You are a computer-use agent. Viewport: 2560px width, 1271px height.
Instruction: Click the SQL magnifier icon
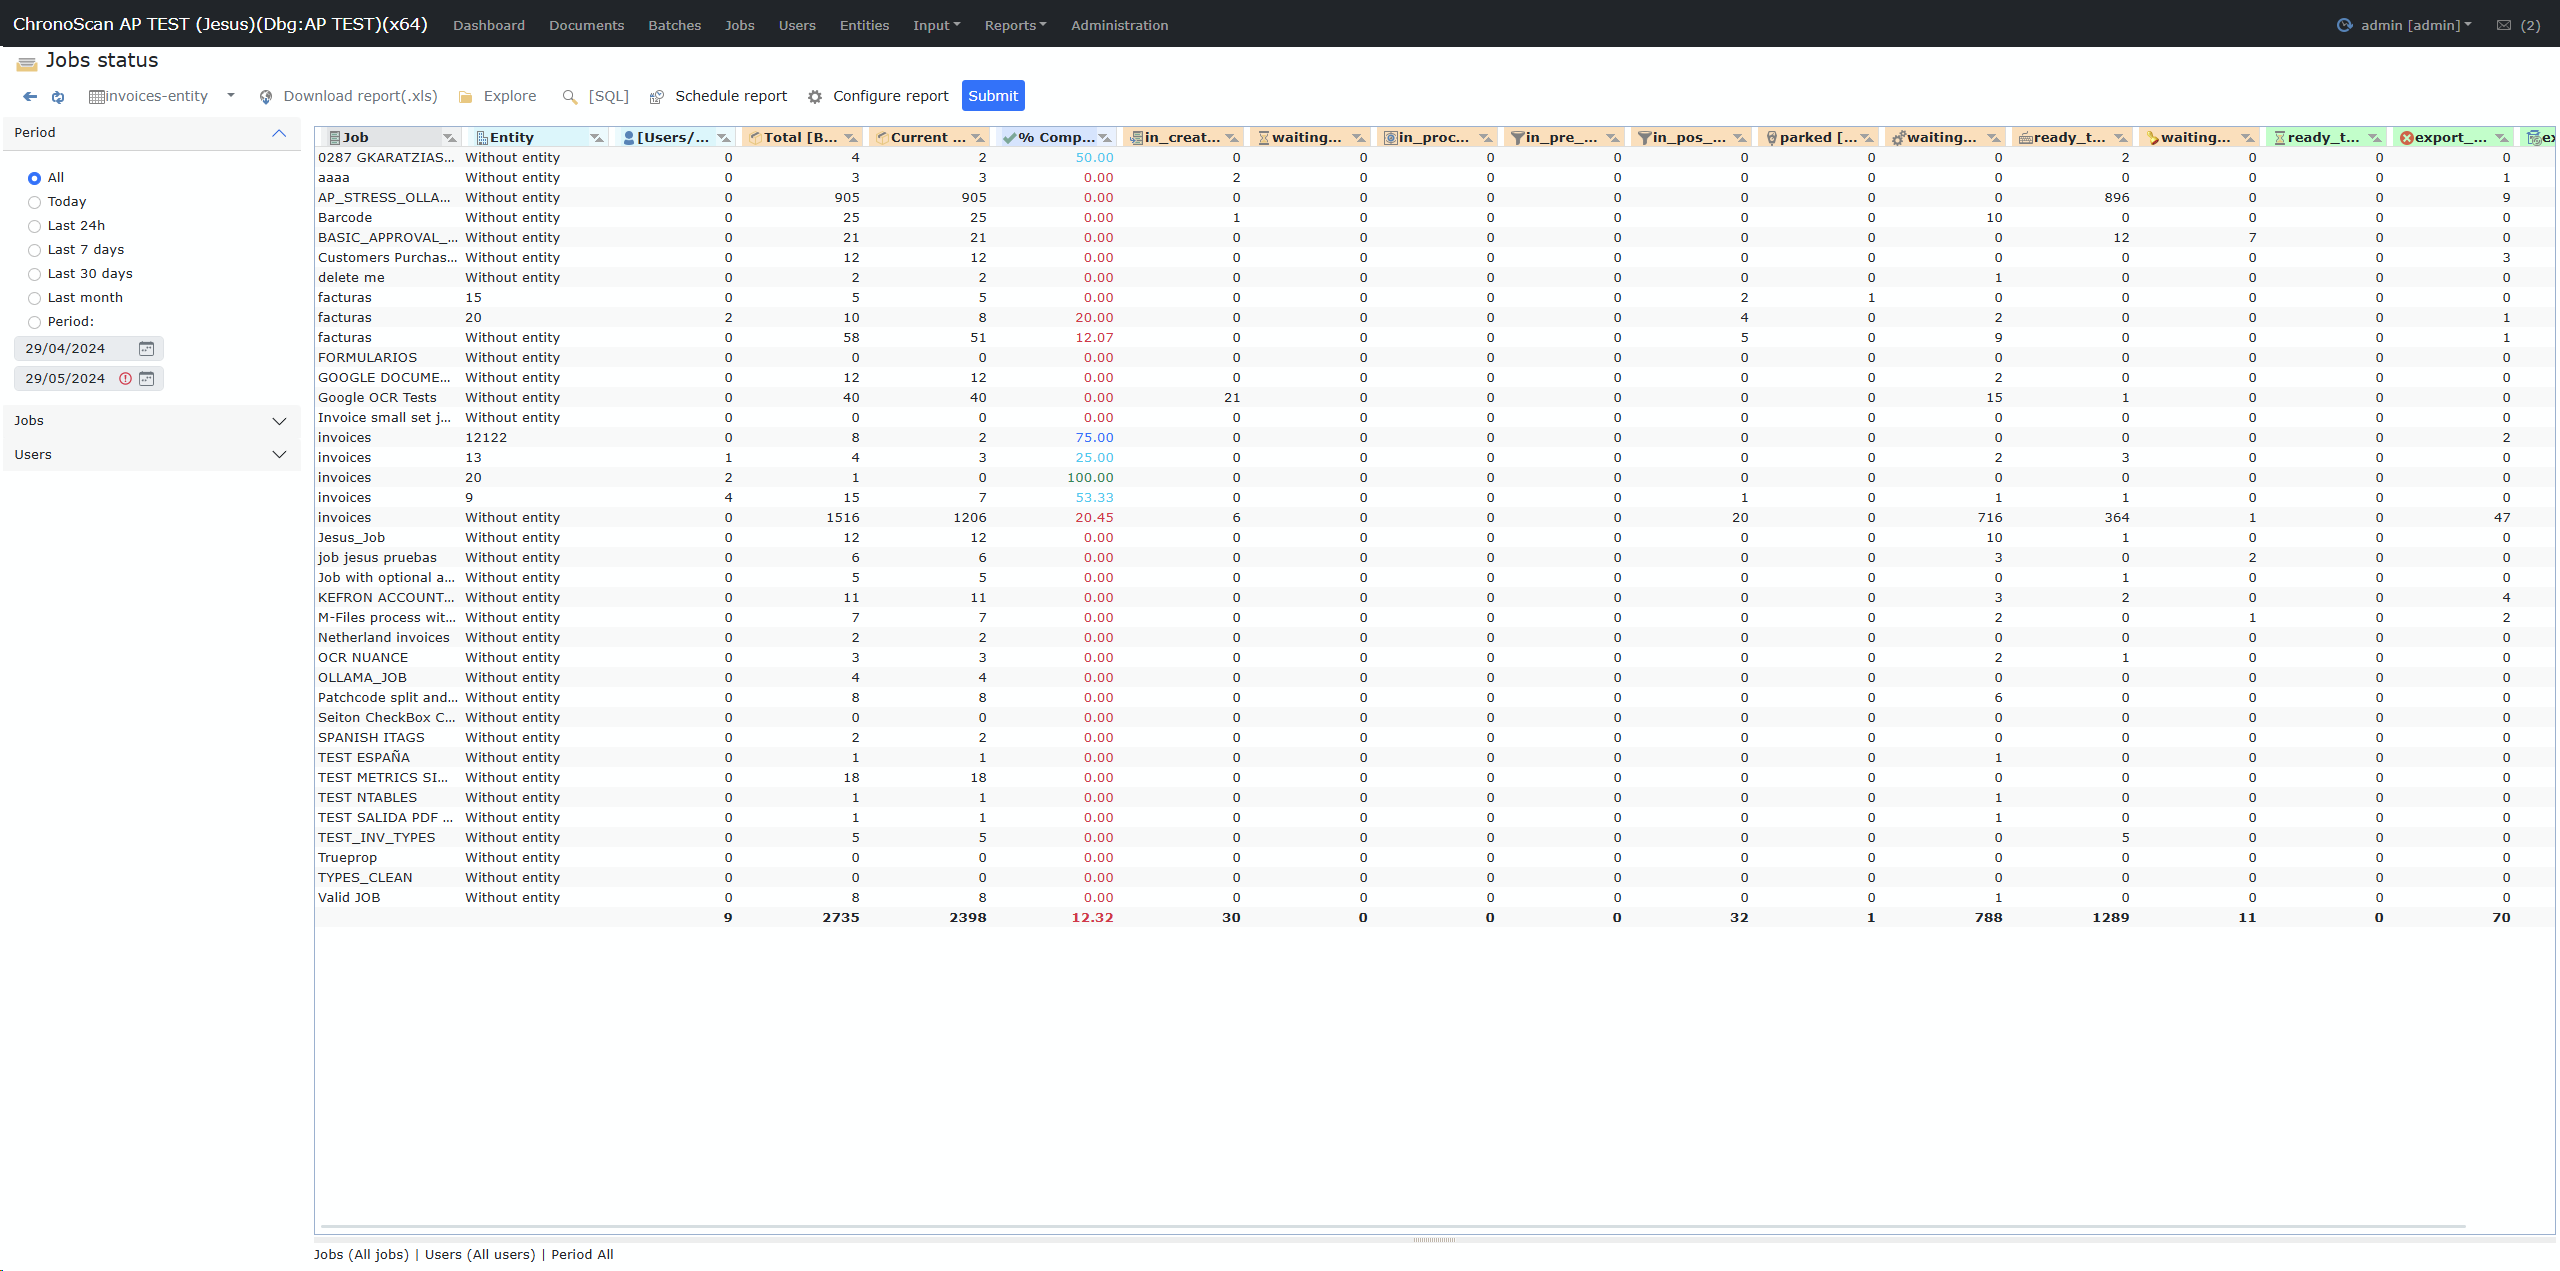click(570, 97)
